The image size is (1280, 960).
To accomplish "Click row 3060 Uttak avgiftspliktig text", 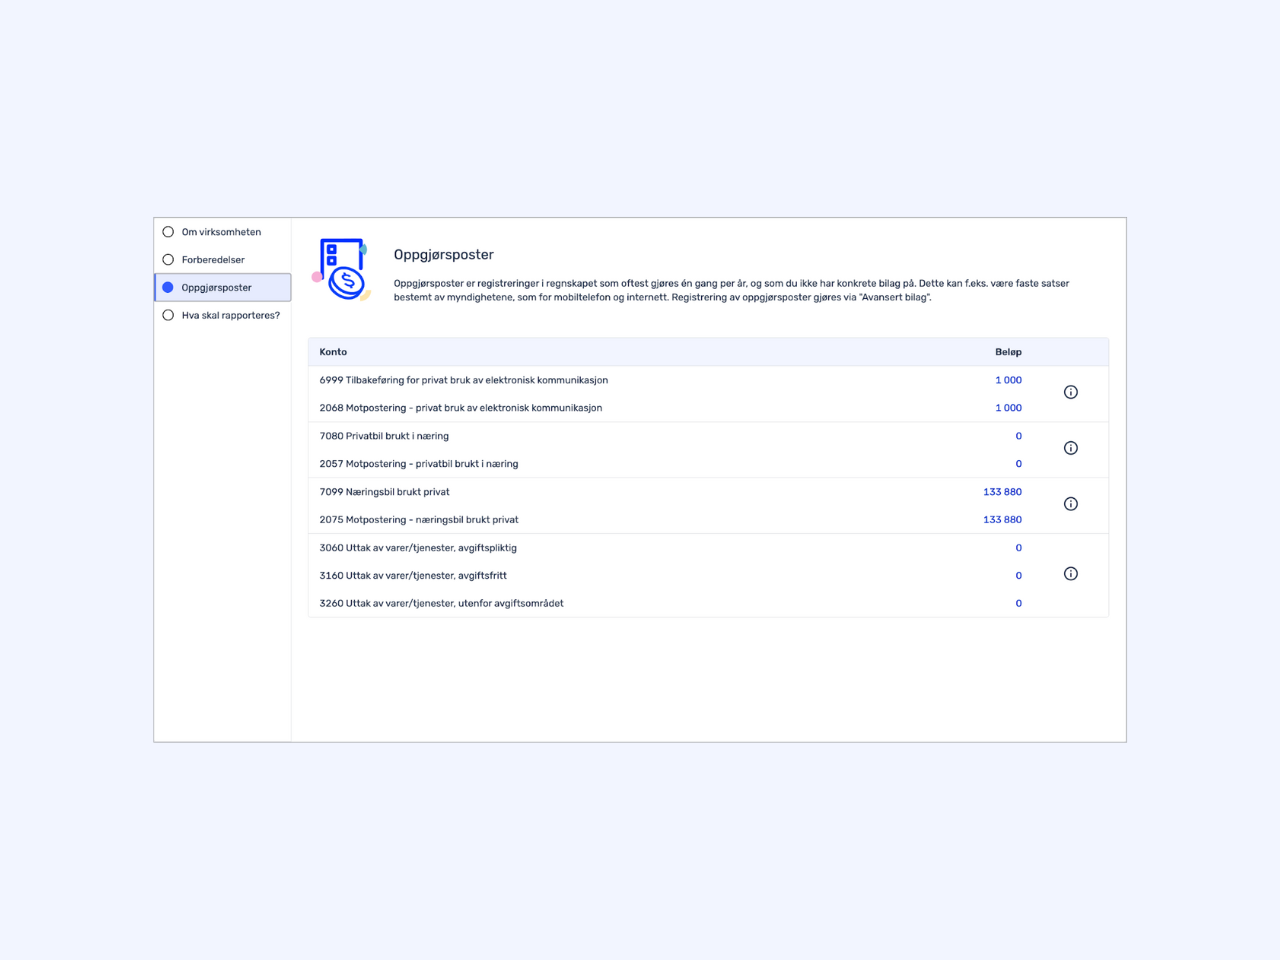I will pos(418,548).
